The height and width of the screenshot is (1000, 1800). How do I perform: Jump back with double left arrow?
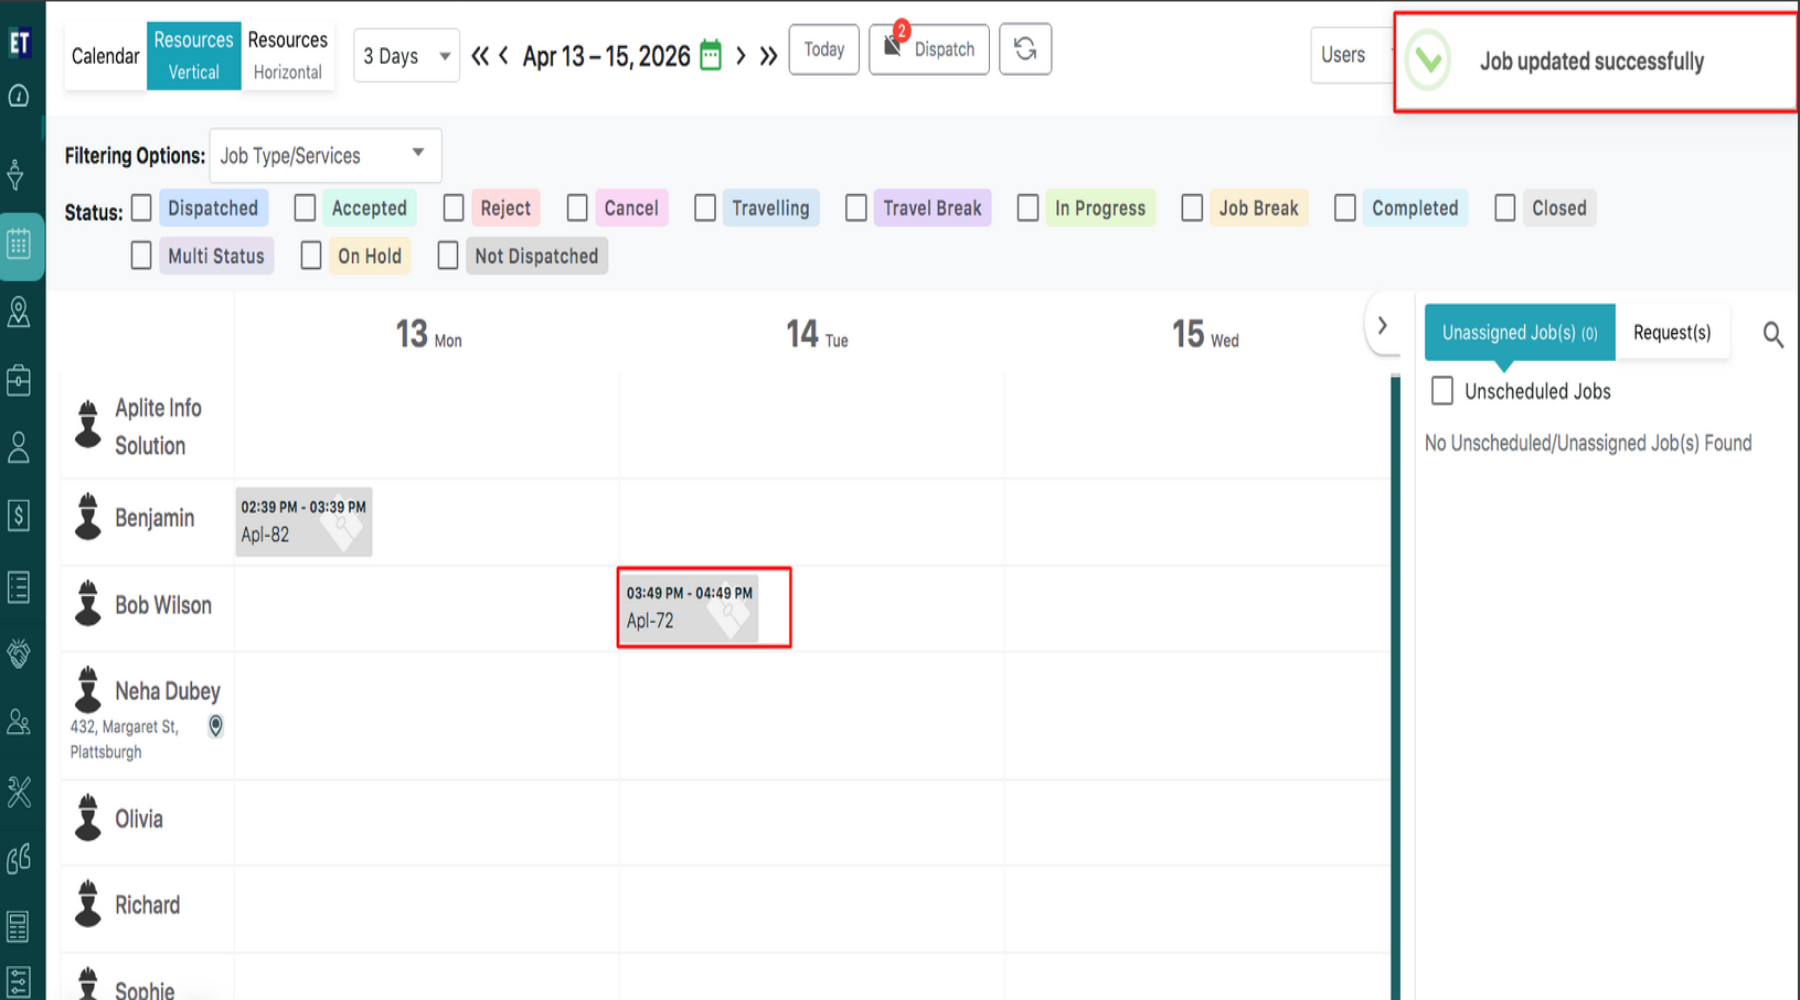point(480,56)
